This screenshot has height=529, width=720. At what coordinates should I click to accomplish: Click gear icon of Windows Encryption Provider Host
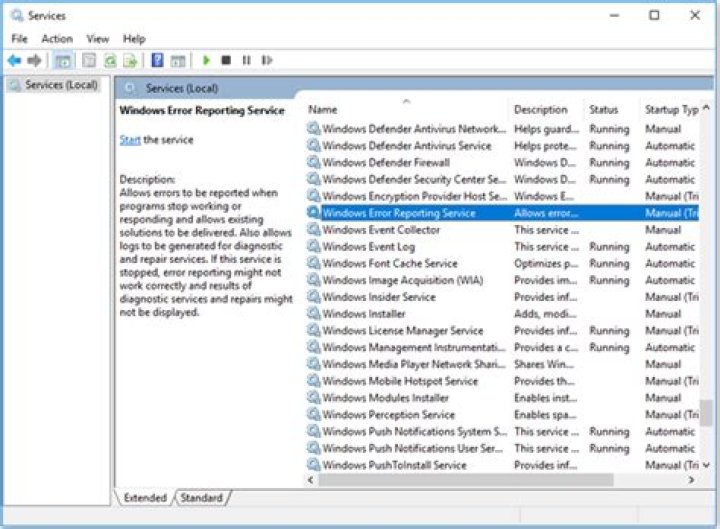(313, 196)
